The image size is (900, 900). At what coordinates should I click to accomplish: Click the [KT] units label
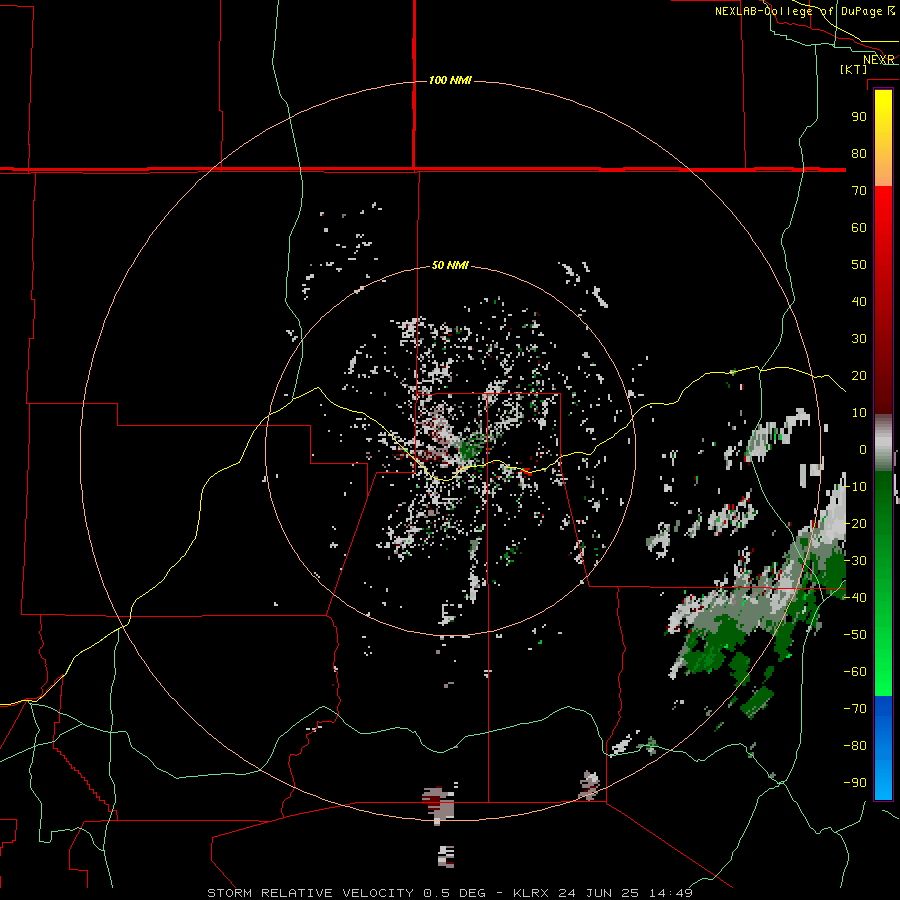coord(854,69)
